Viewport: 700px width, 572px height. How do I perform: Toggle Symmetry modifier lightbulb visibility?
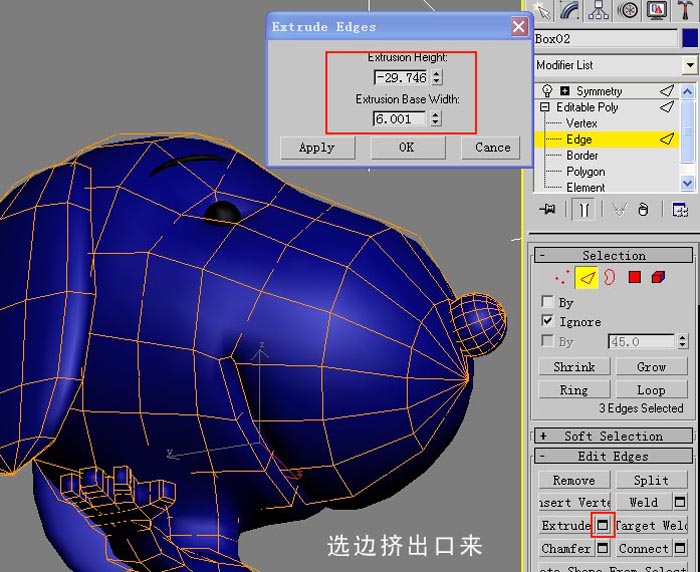[x=546, y=91]
